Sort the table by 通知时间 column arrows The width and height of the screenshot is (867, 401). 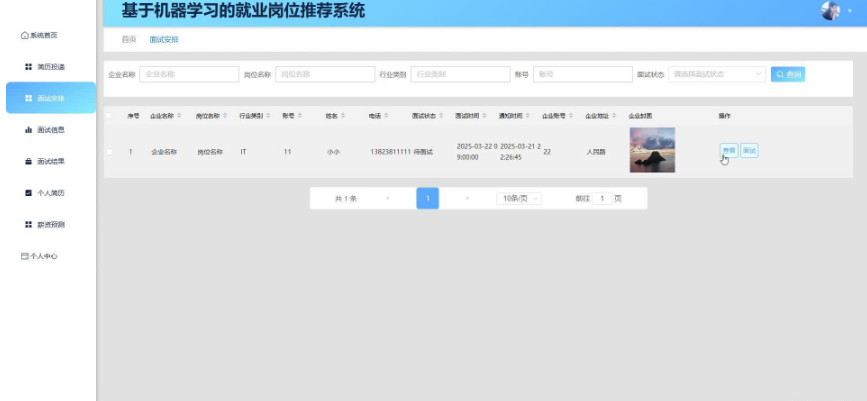point(527,116)
